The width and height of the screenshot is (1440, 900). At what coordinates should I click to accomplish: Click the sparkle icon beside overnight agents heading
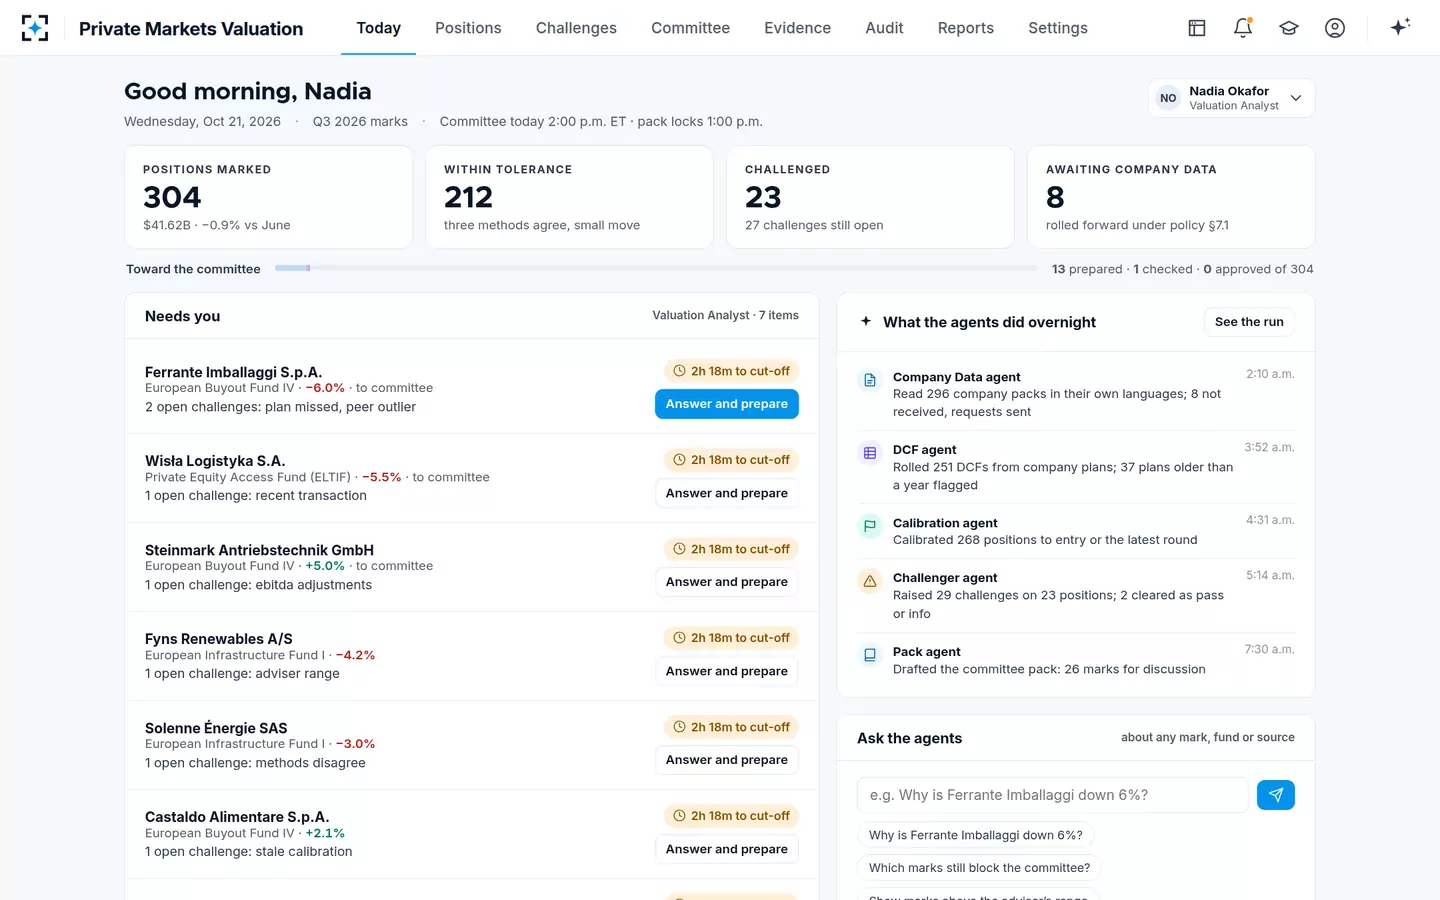click(x=866, y=321)
